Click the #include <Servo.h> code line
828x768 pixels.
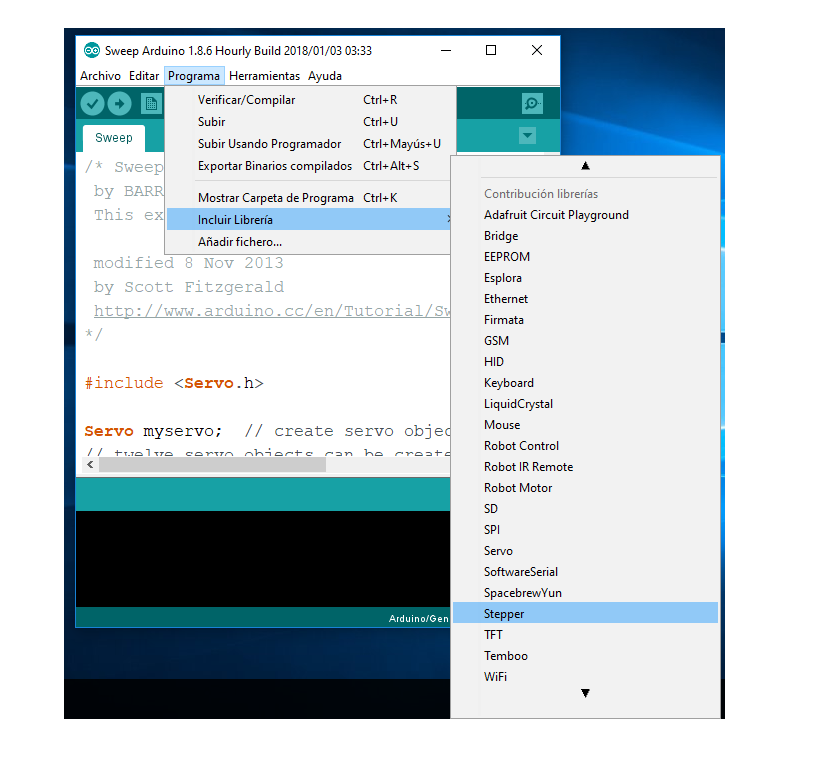tap(174, 383)
